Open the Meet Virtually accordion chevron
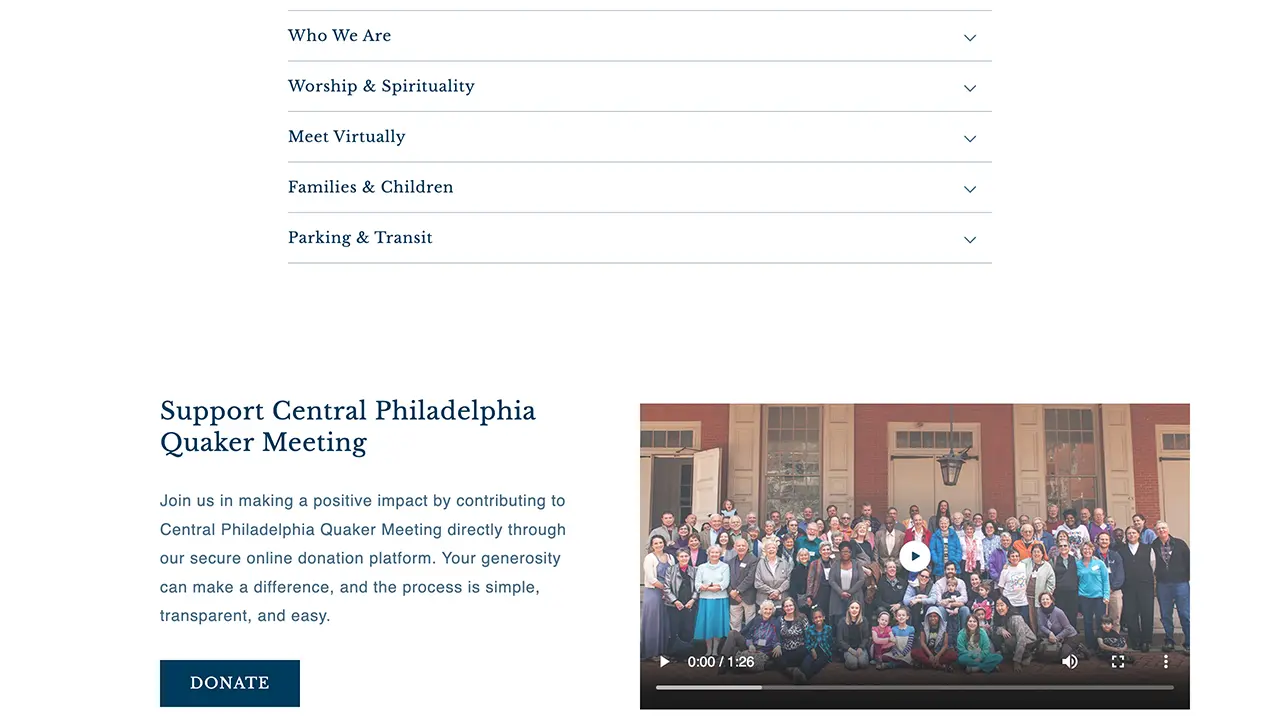This screenshot has width=1280, height=720. click(x=969, y=138)
